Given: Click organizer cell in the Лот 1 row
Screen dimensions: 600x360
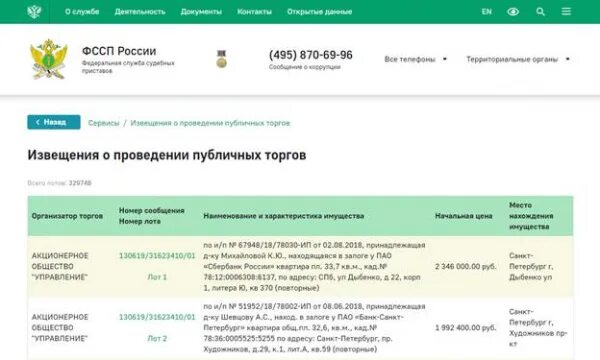Looking at the screenshot, I should (60, 266).
